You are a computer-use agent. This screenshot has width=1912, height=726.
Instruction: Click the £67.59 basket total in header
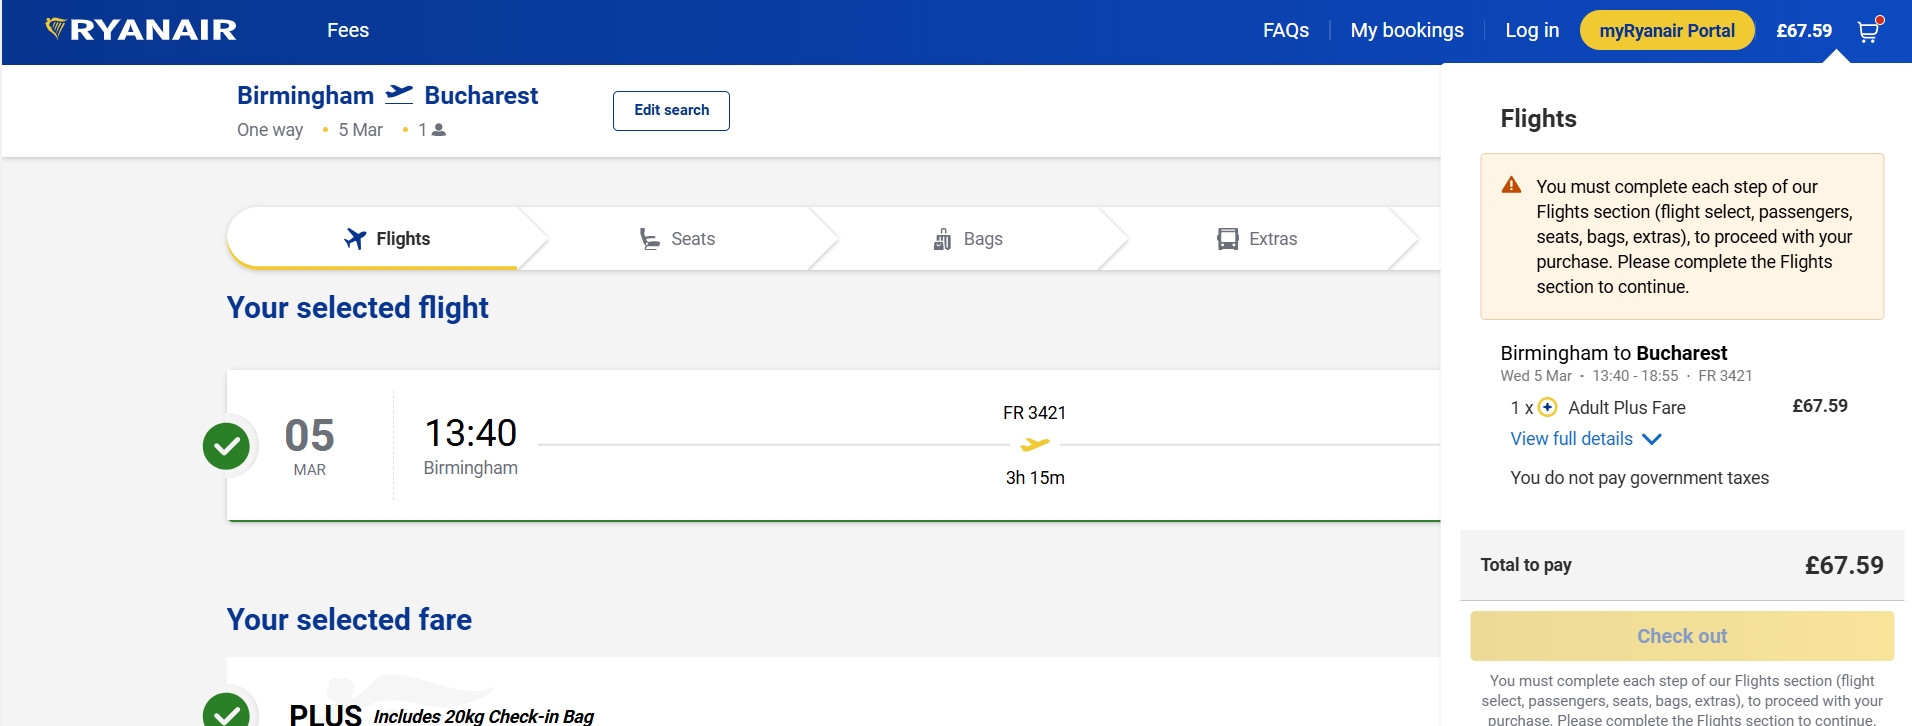1804,31
